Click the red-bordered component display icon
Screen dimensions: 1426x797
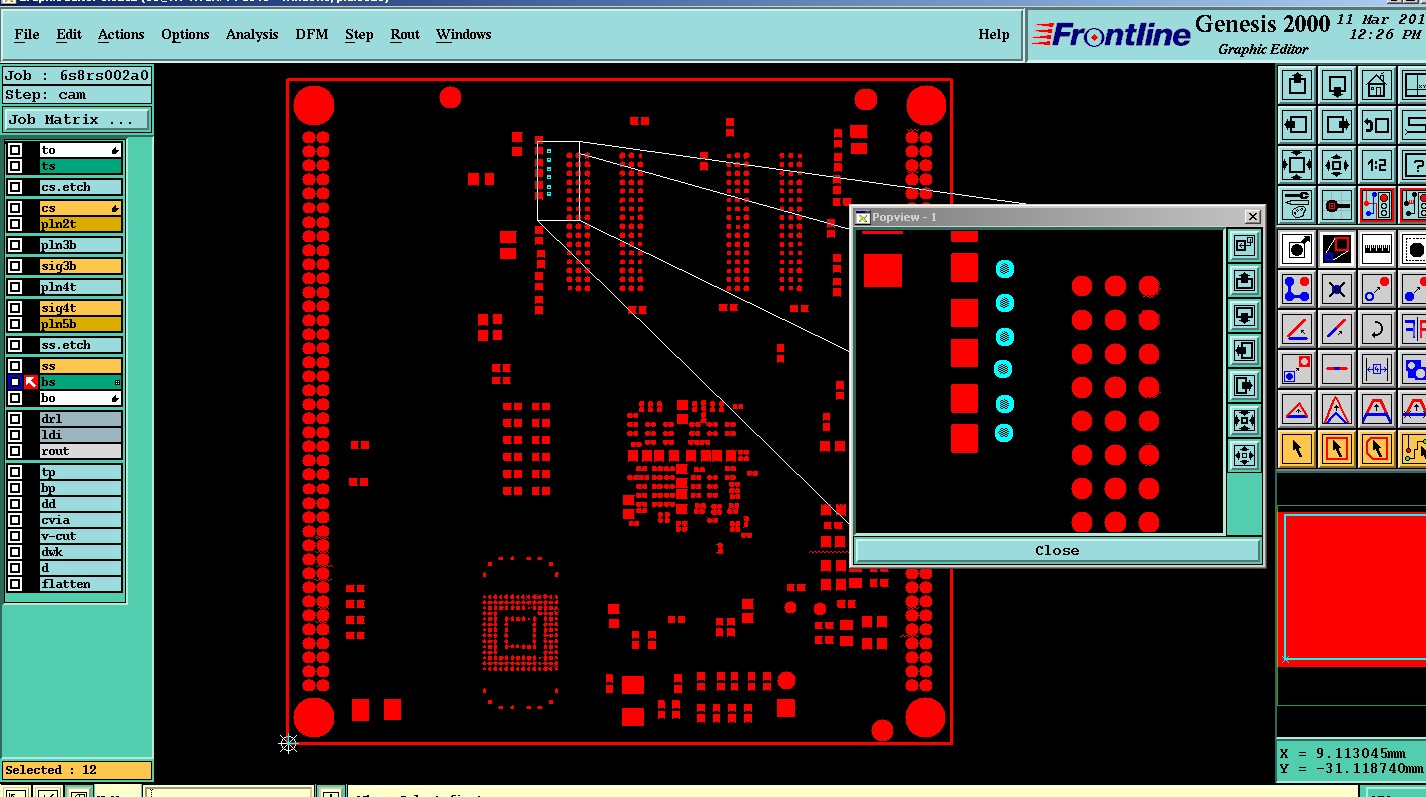coord(1377,206)
